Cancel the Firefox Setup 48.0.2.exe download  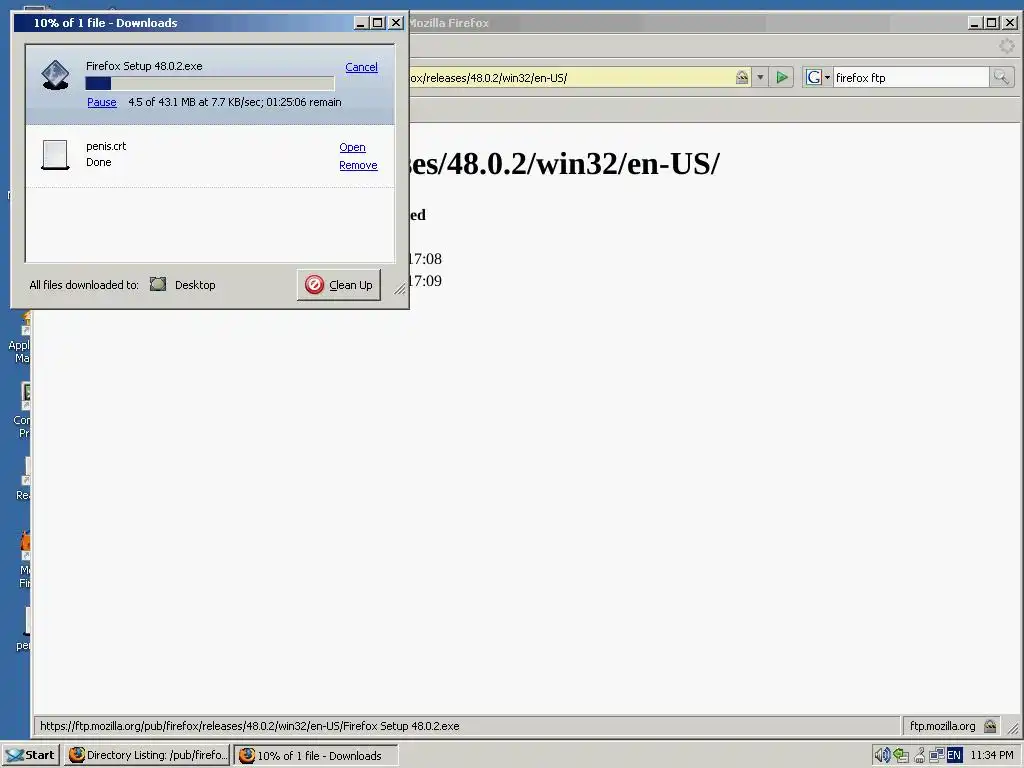[361, 67]
